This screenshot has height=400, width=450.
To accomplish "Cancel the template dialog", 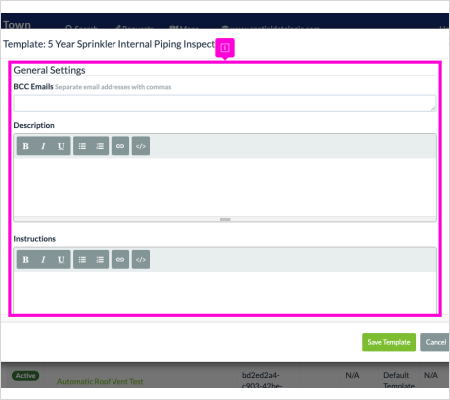I will click(x=435, y=342).
